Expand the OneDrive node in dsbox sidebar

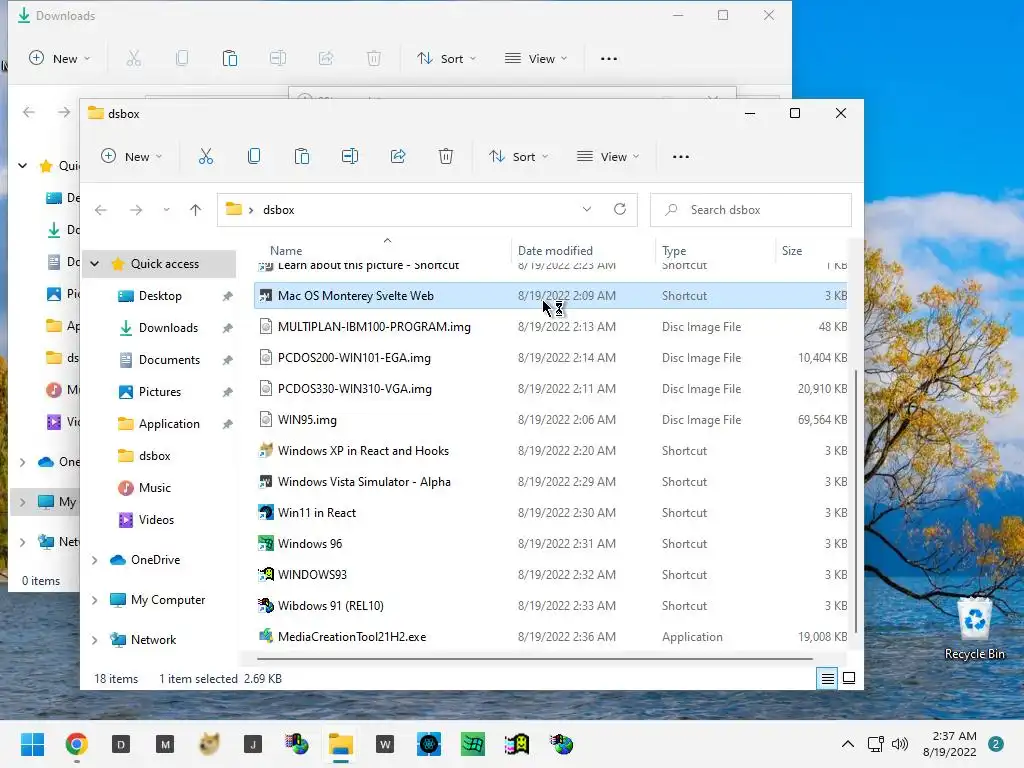click(95, 560)
